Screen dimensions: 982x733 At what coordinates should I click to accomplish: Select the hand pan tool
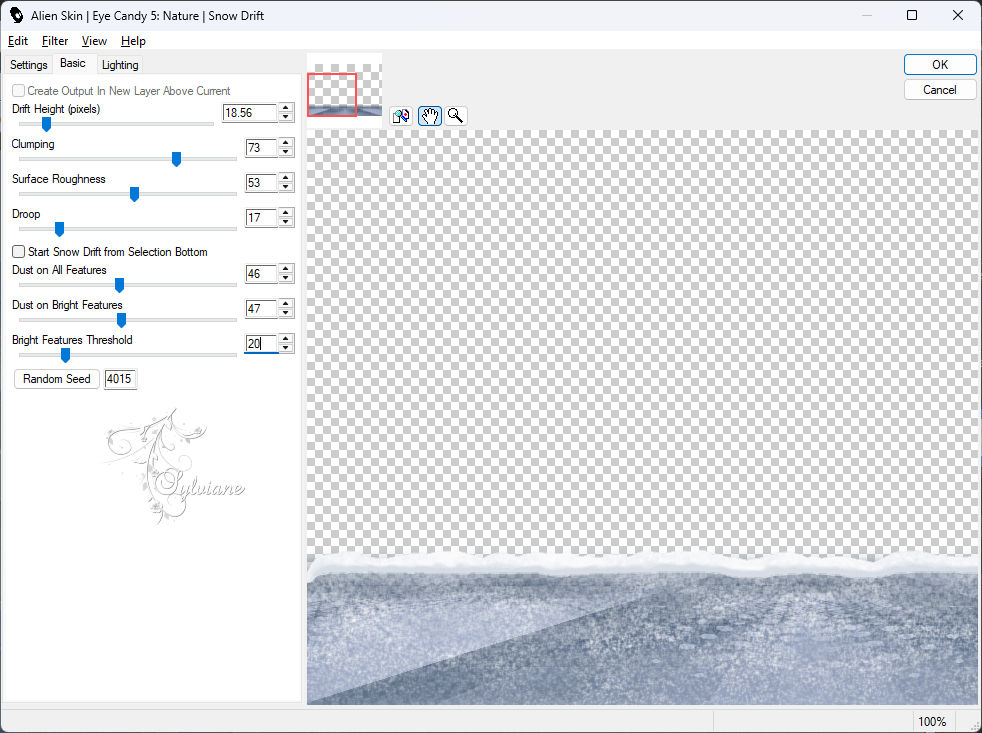(430, 116)
